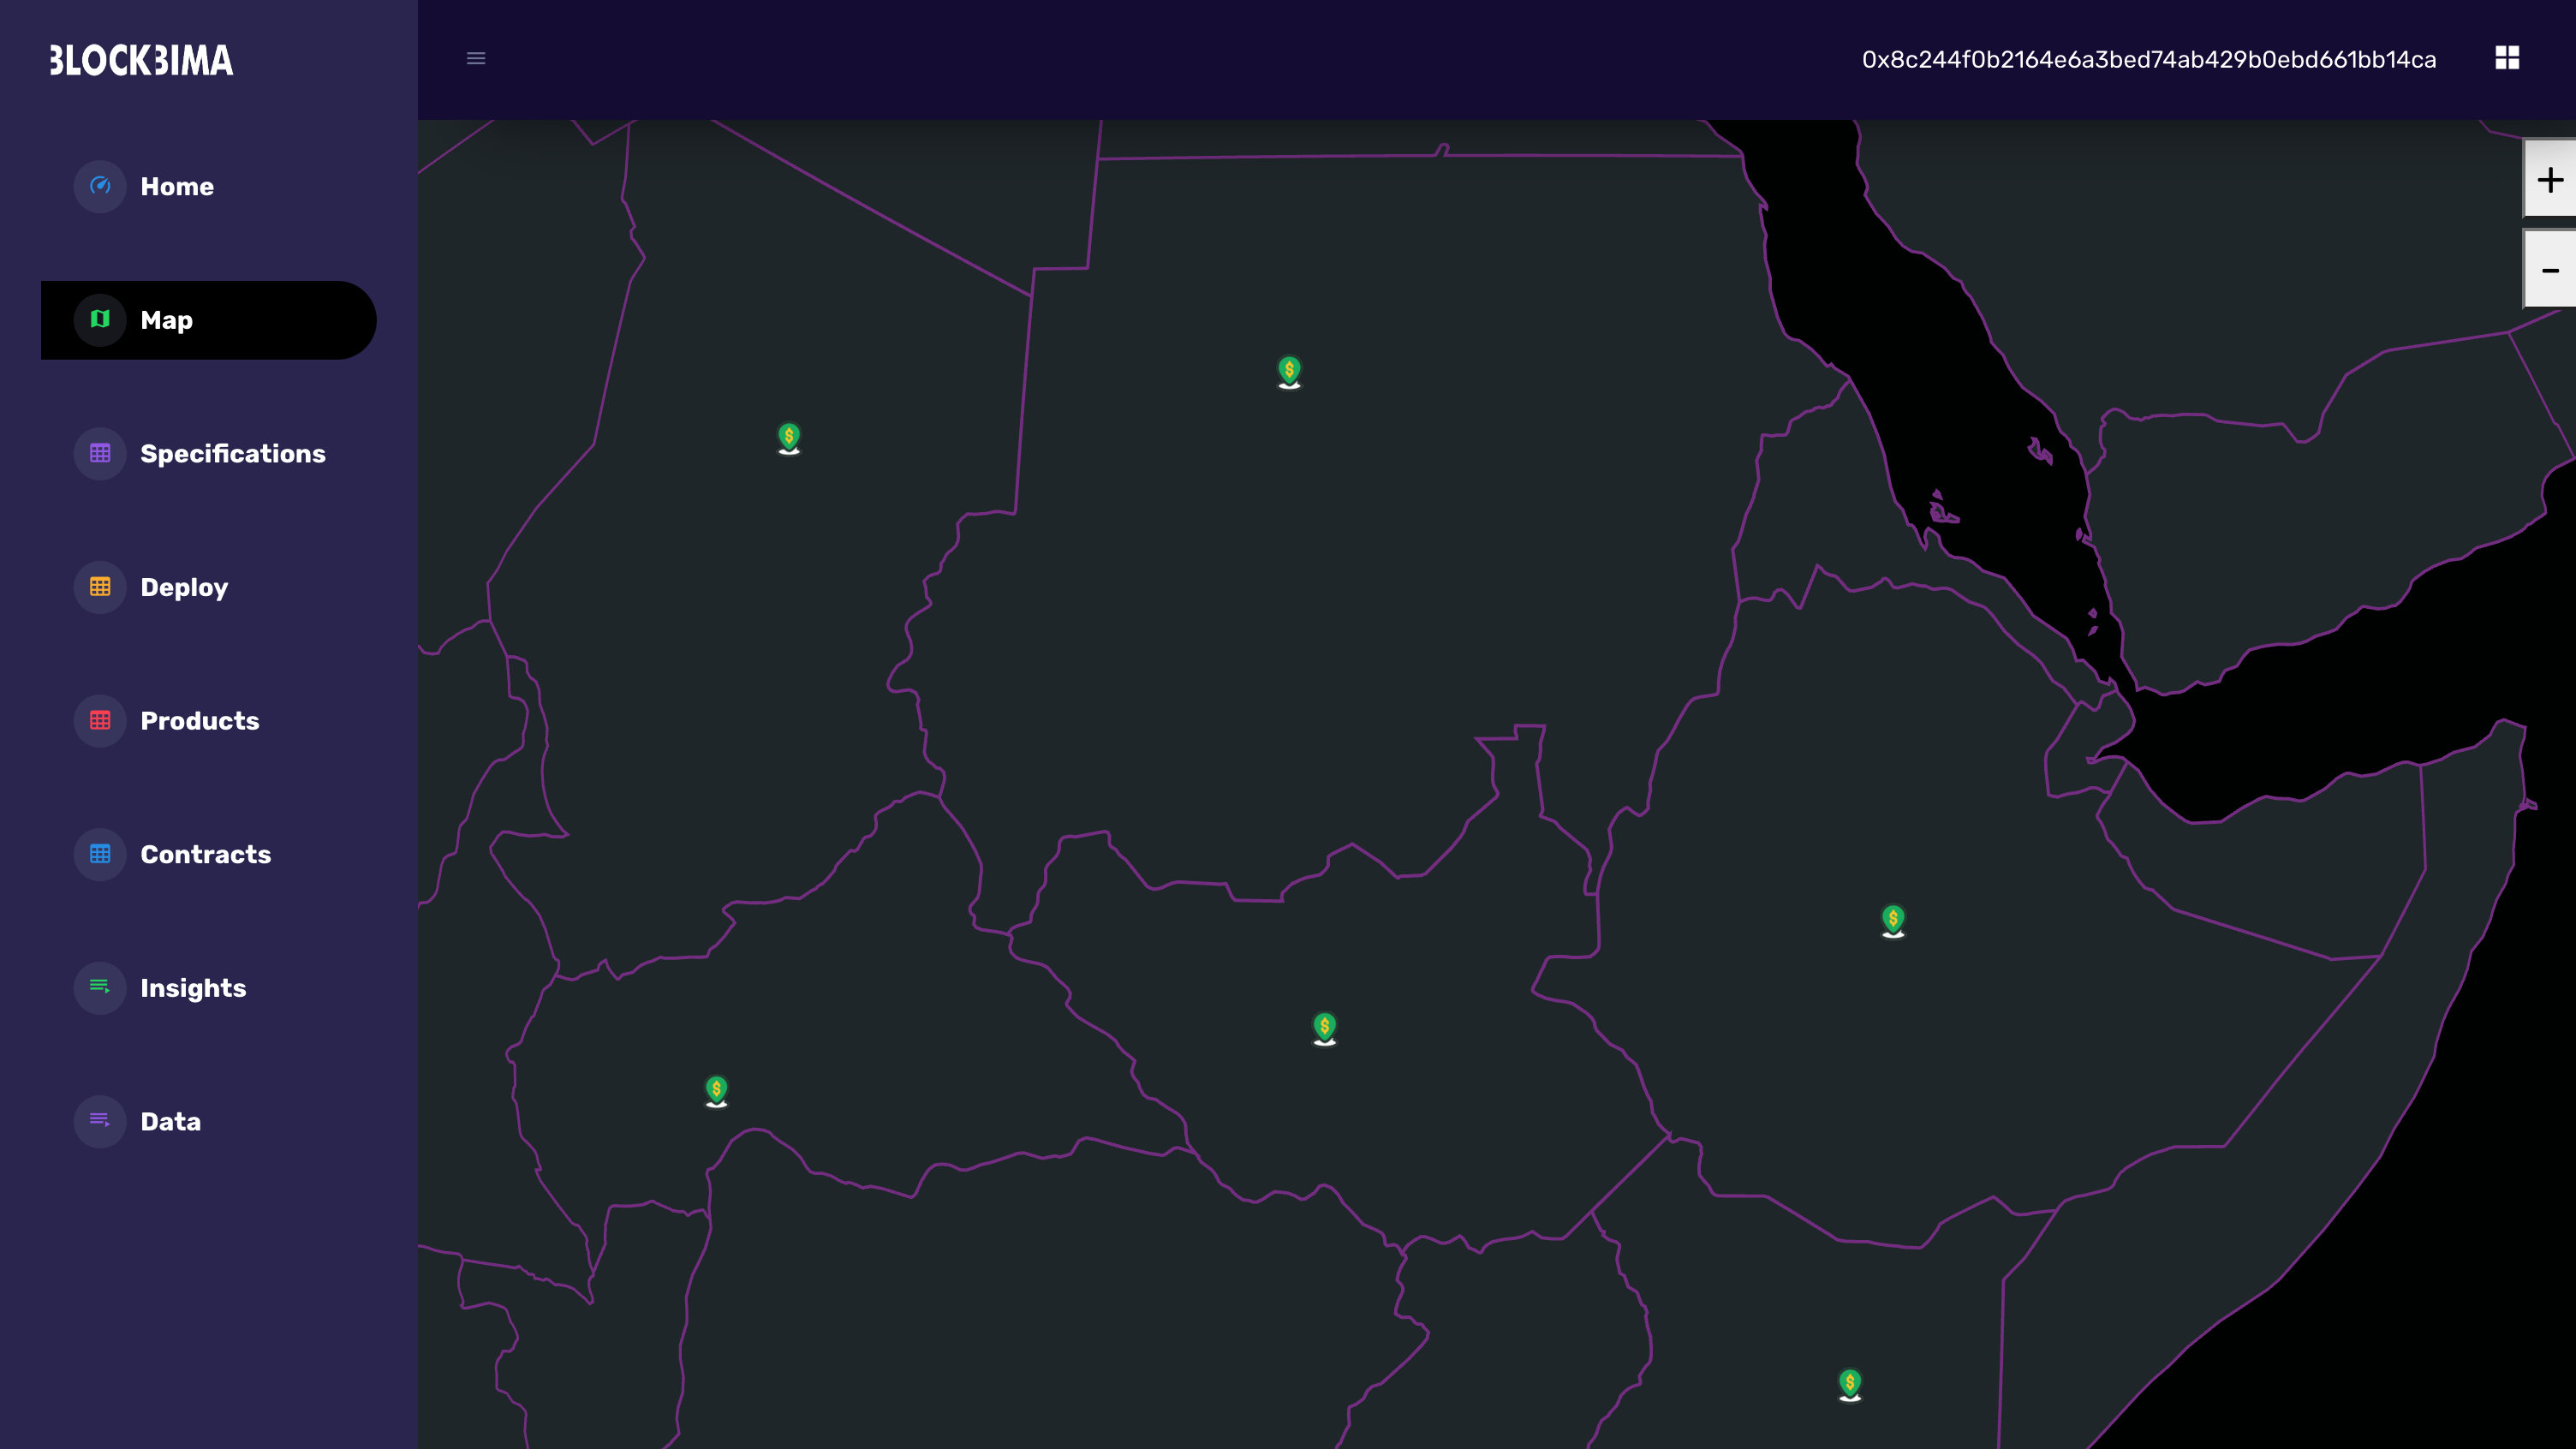Select the dollar marker in Chad

(789, 437)
